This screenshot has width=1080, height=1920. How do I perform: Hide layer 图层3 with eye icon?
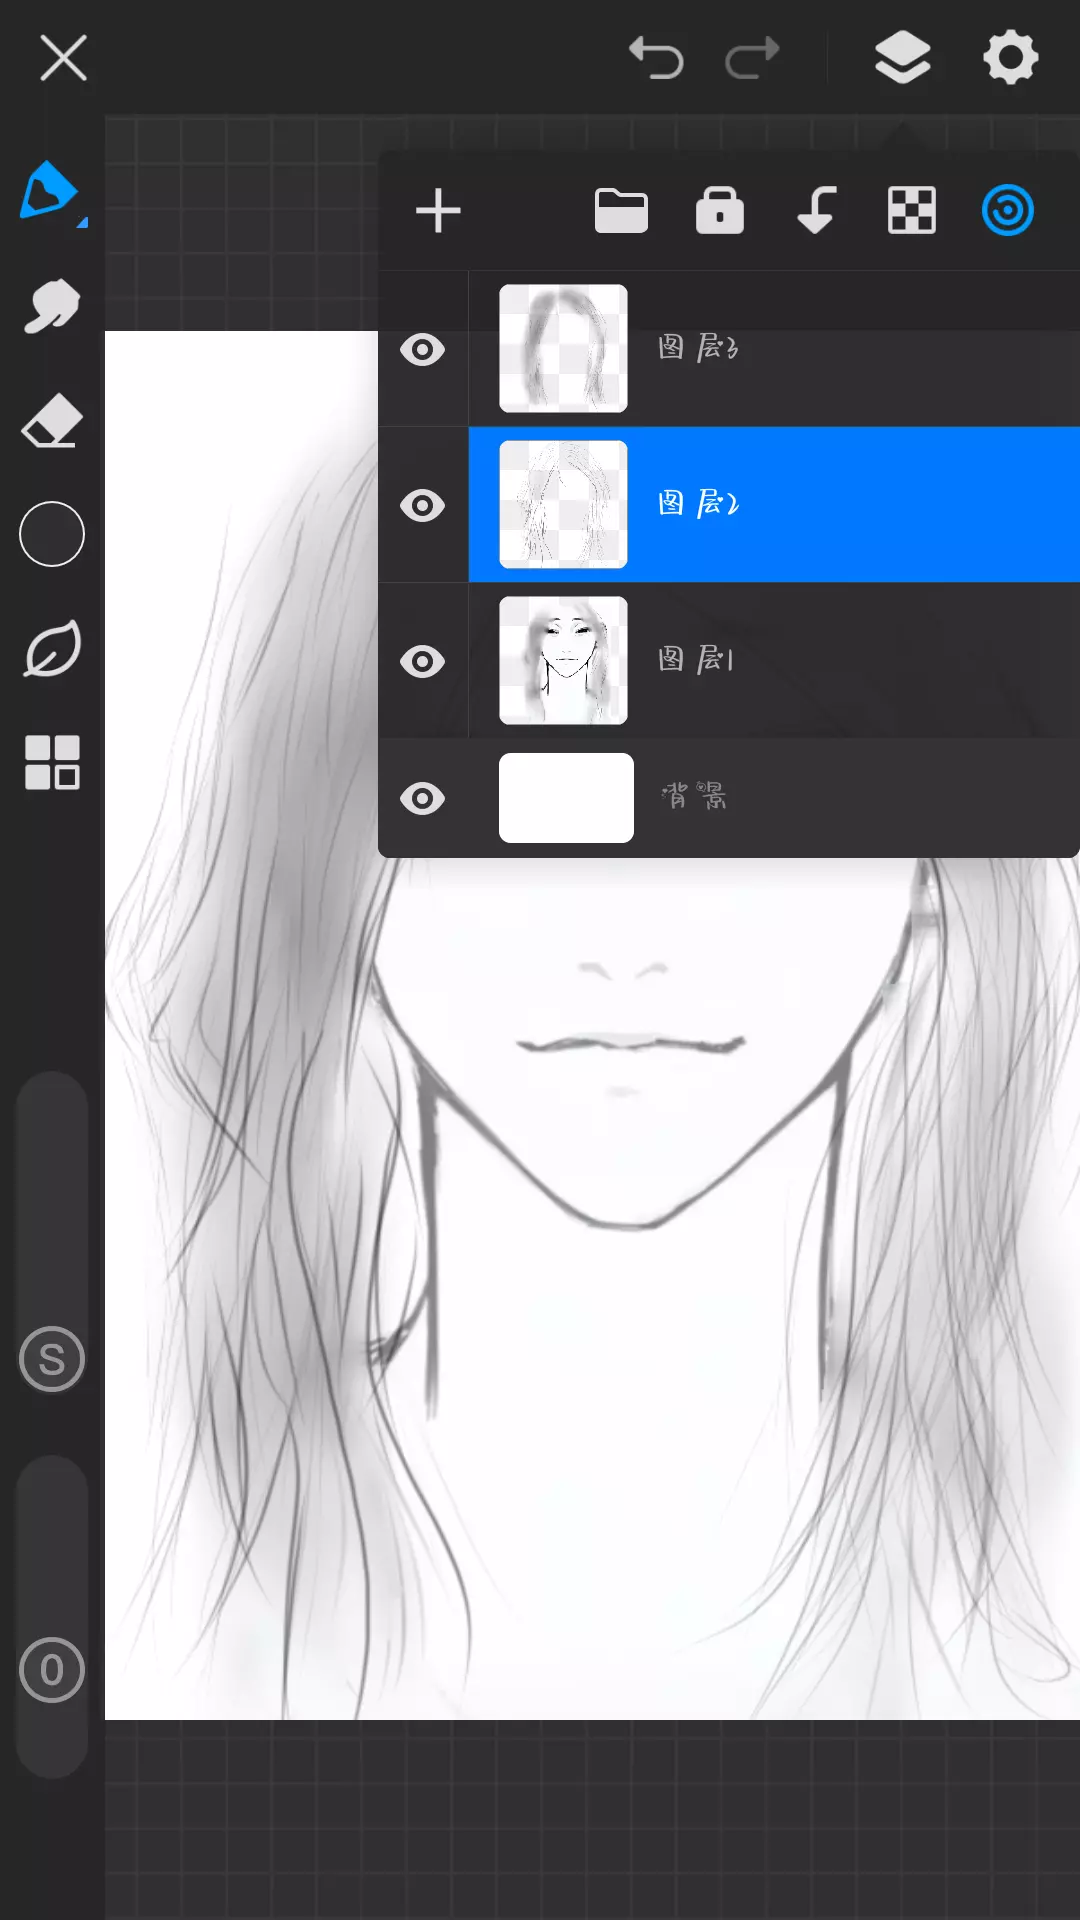point(422,350)
